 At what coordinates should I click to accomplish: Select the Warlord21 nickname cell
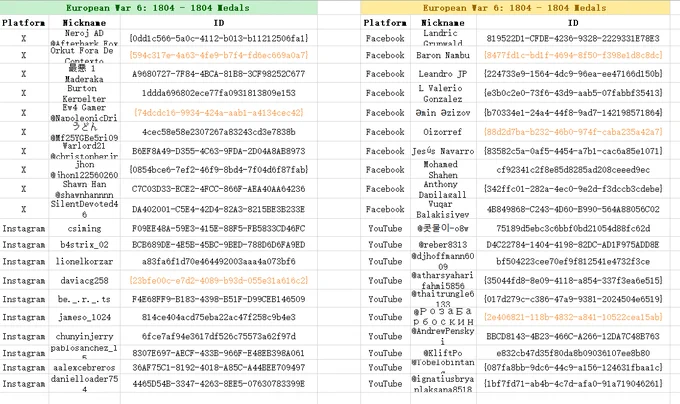coord(84,151)
